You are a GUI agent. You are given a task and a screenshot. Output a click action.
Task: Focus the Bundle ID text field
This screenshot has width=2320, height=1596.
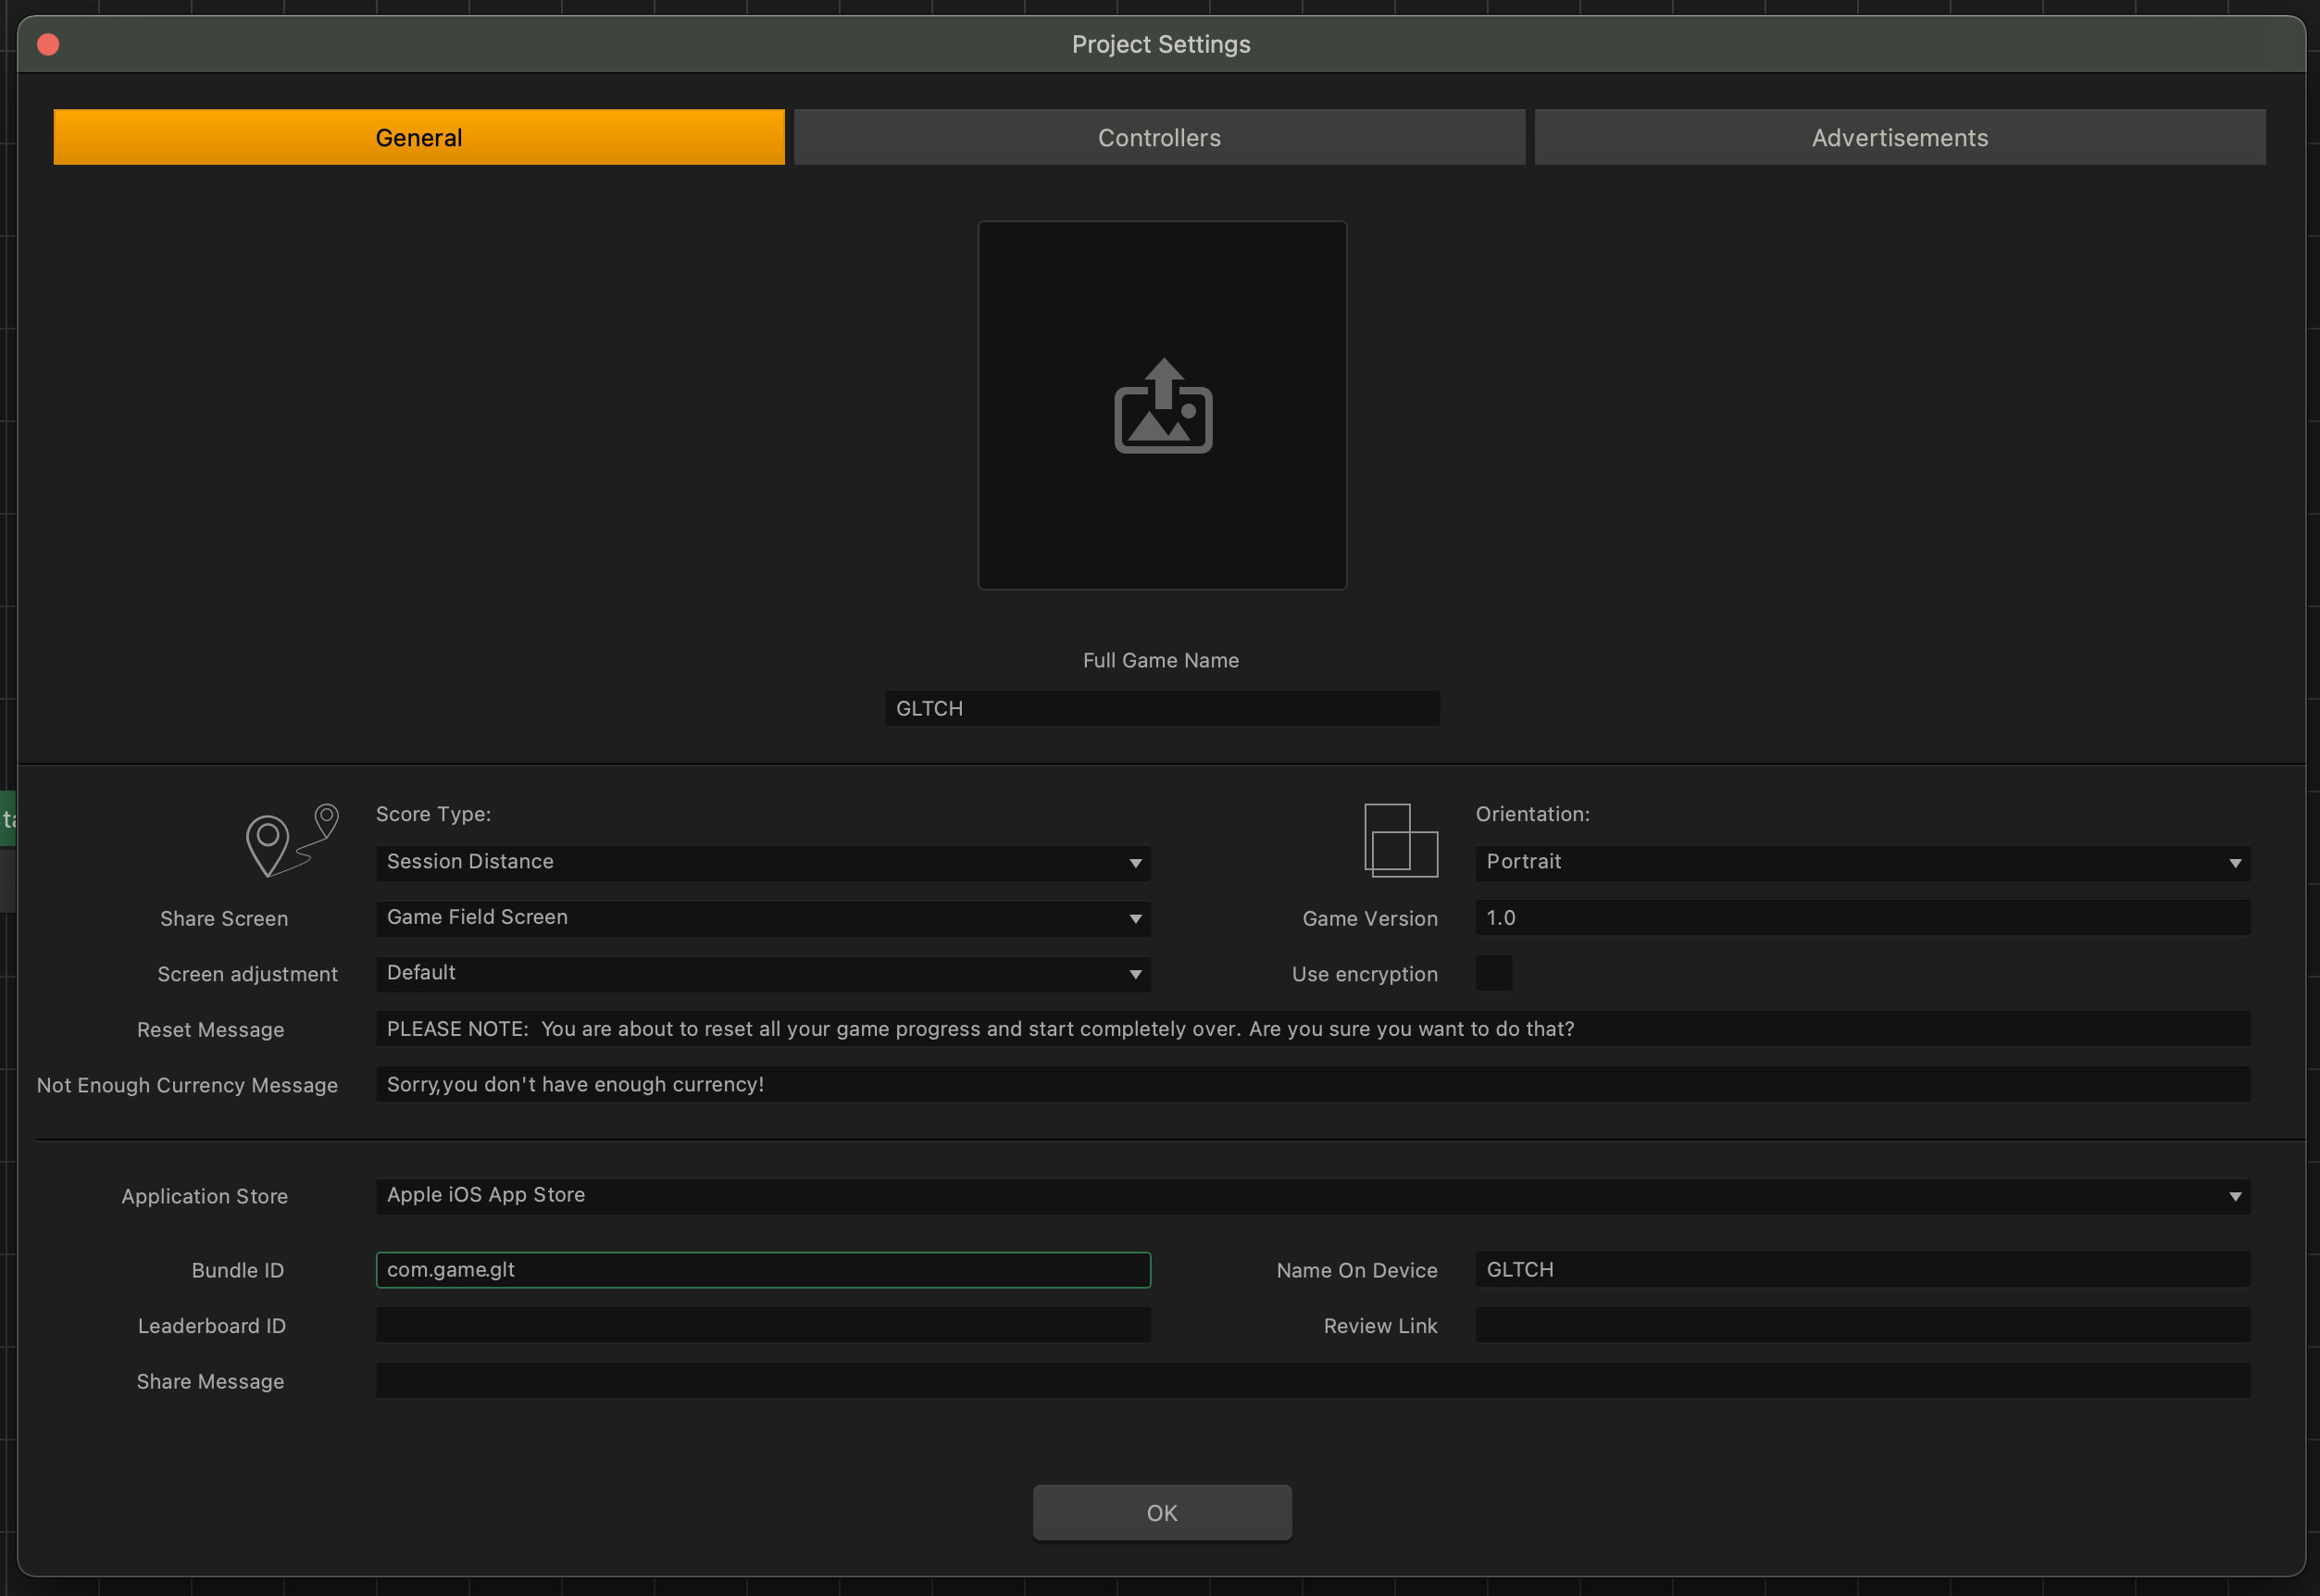coord(762,1270)
